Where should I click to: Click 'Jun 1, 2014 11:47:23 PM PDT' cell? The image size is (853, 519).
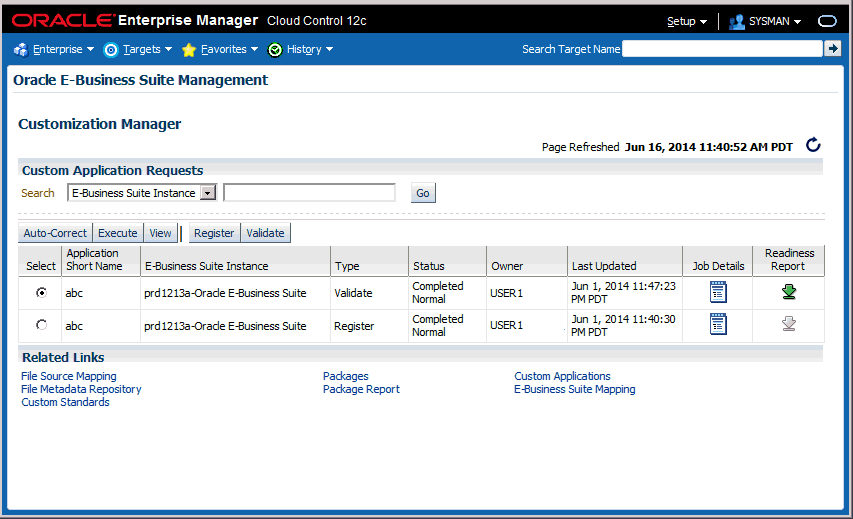[623, 293]
